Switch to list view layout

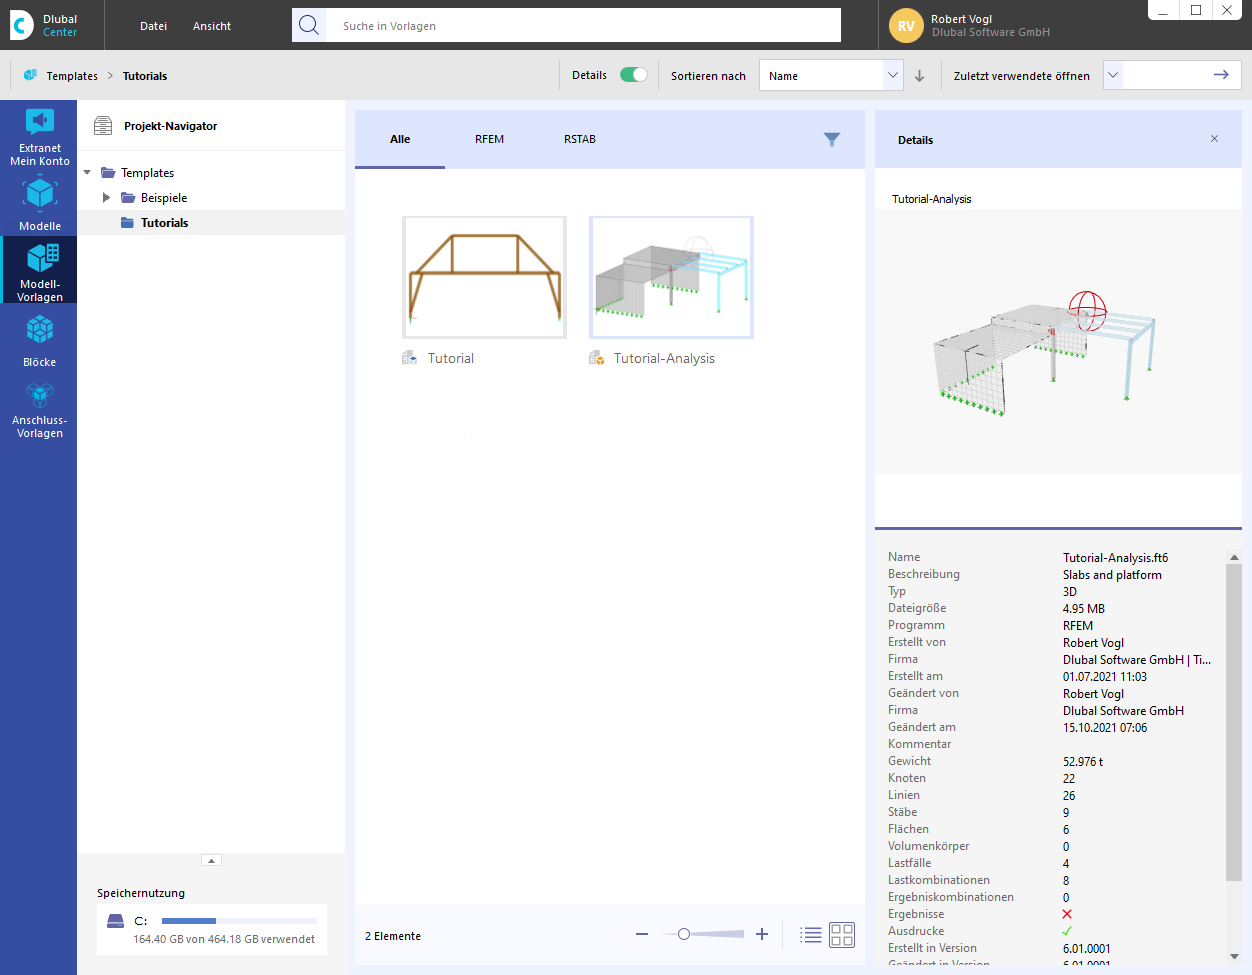[x=811, y=935]
